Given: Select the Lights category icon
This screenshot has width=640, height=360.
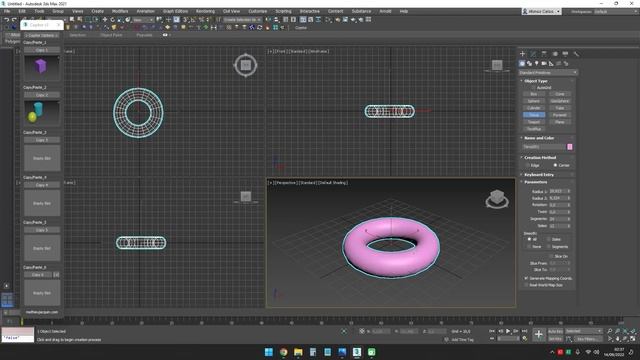Looking at the screenshot, I should pos(537,63).
